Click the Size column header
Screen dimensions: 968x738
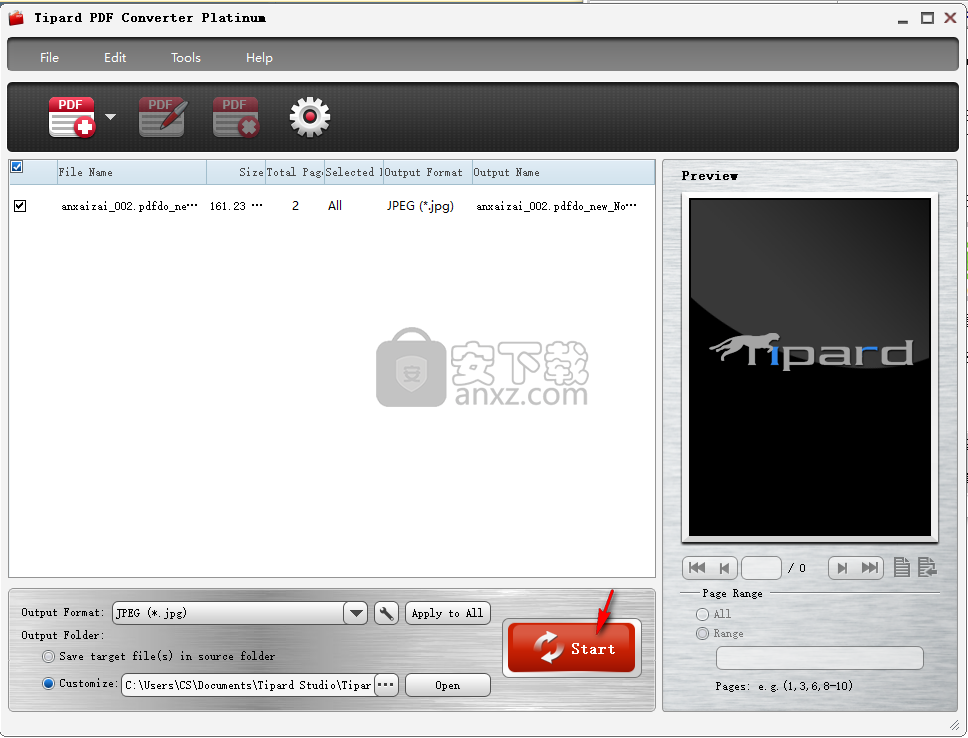pos(236,172)
